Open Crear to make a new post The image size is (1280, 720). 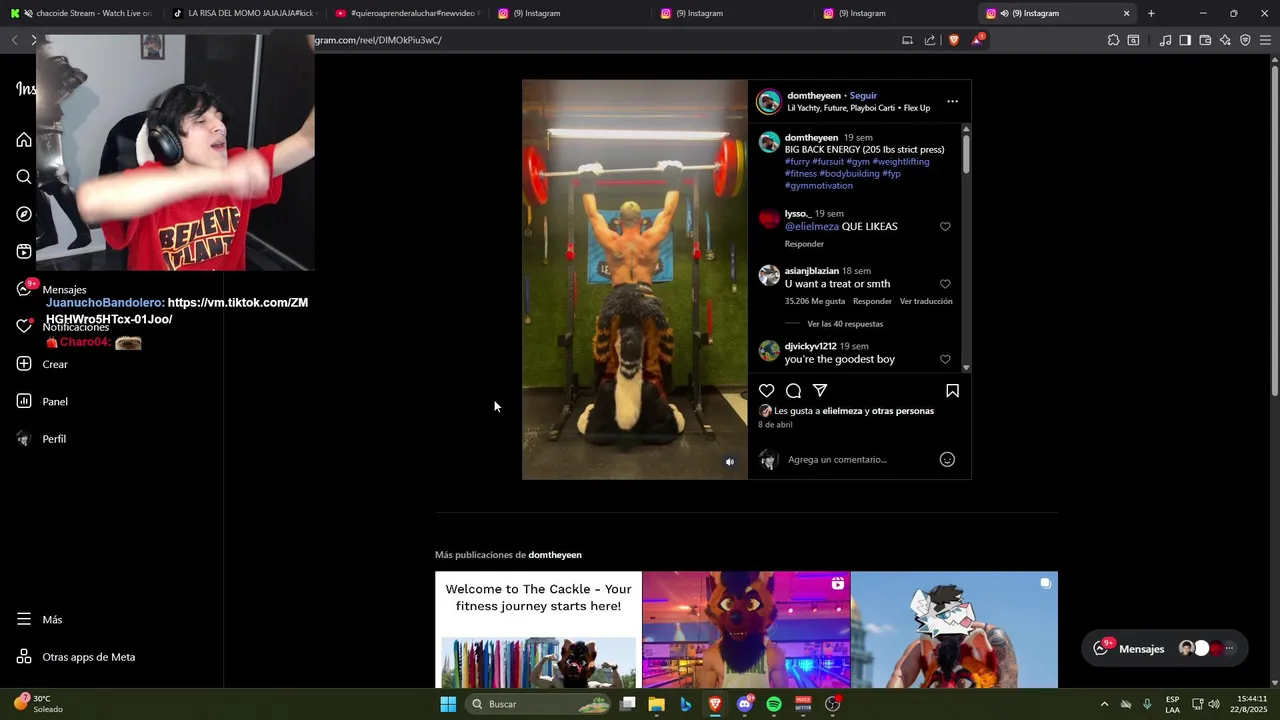[42, 364]
